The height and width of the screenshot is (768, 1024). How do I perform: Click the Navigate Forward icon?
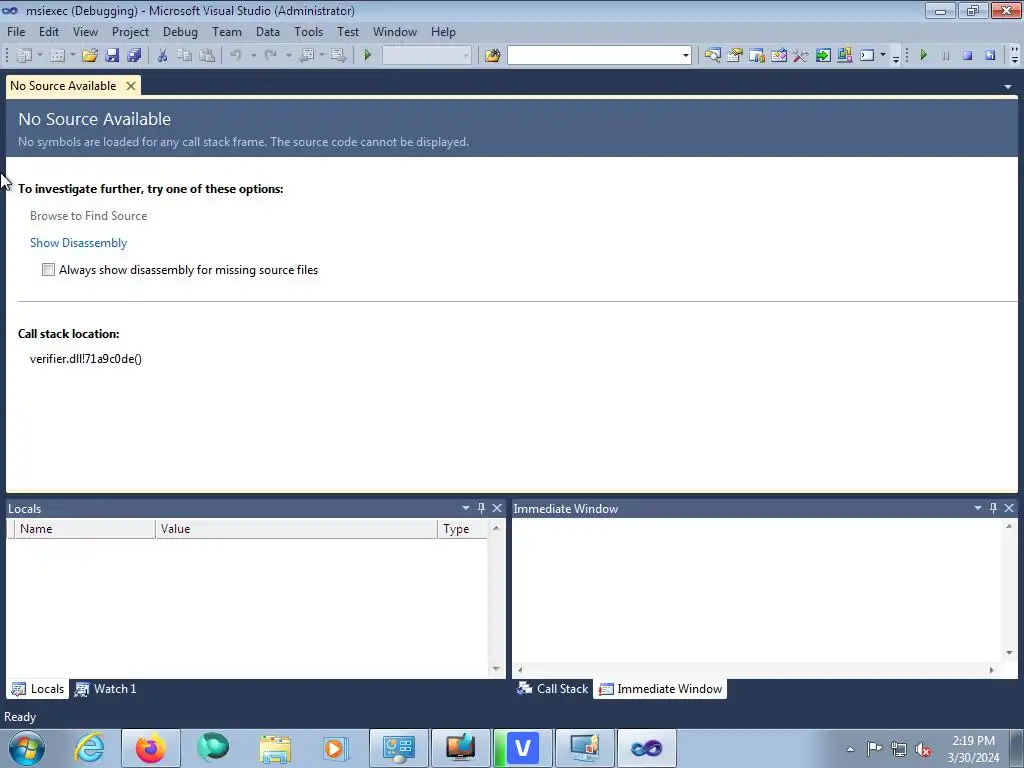click(x=338, y=56)
